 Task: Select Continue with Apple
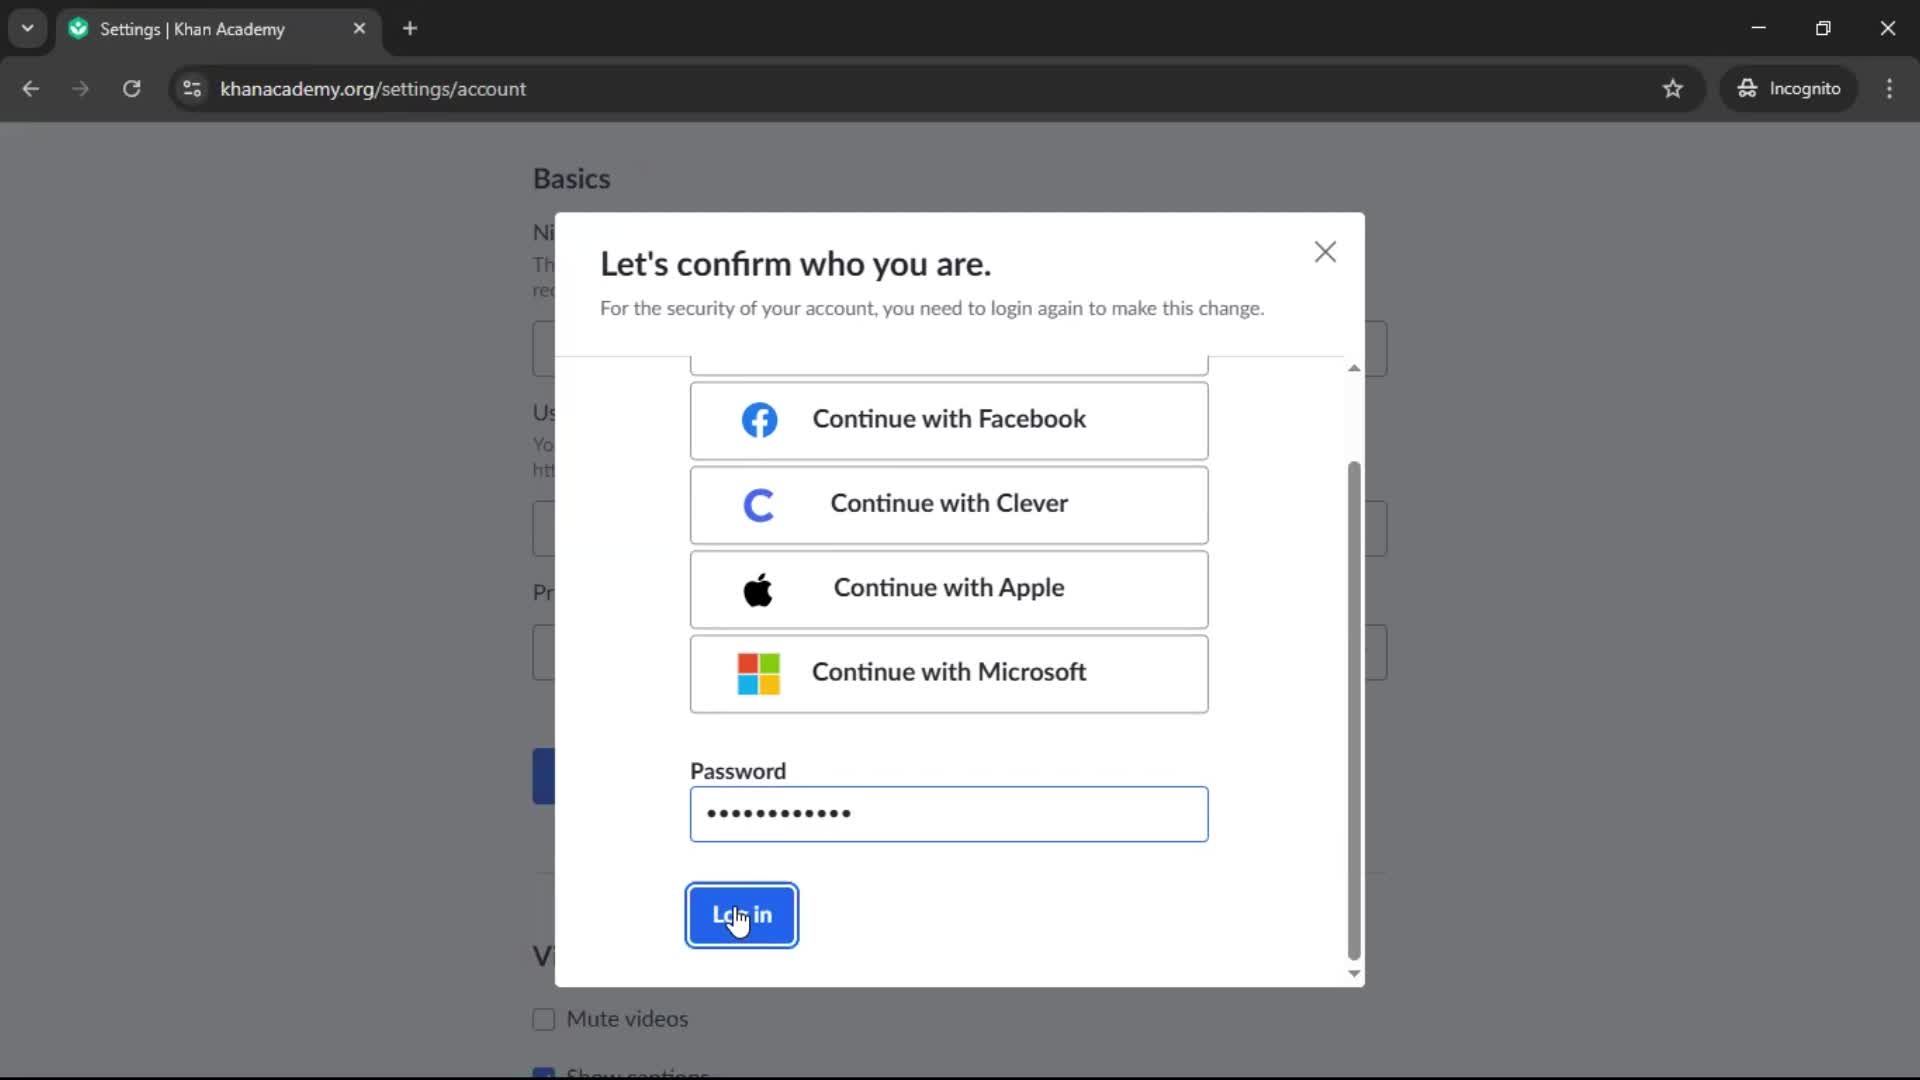[x=948, y=589]
